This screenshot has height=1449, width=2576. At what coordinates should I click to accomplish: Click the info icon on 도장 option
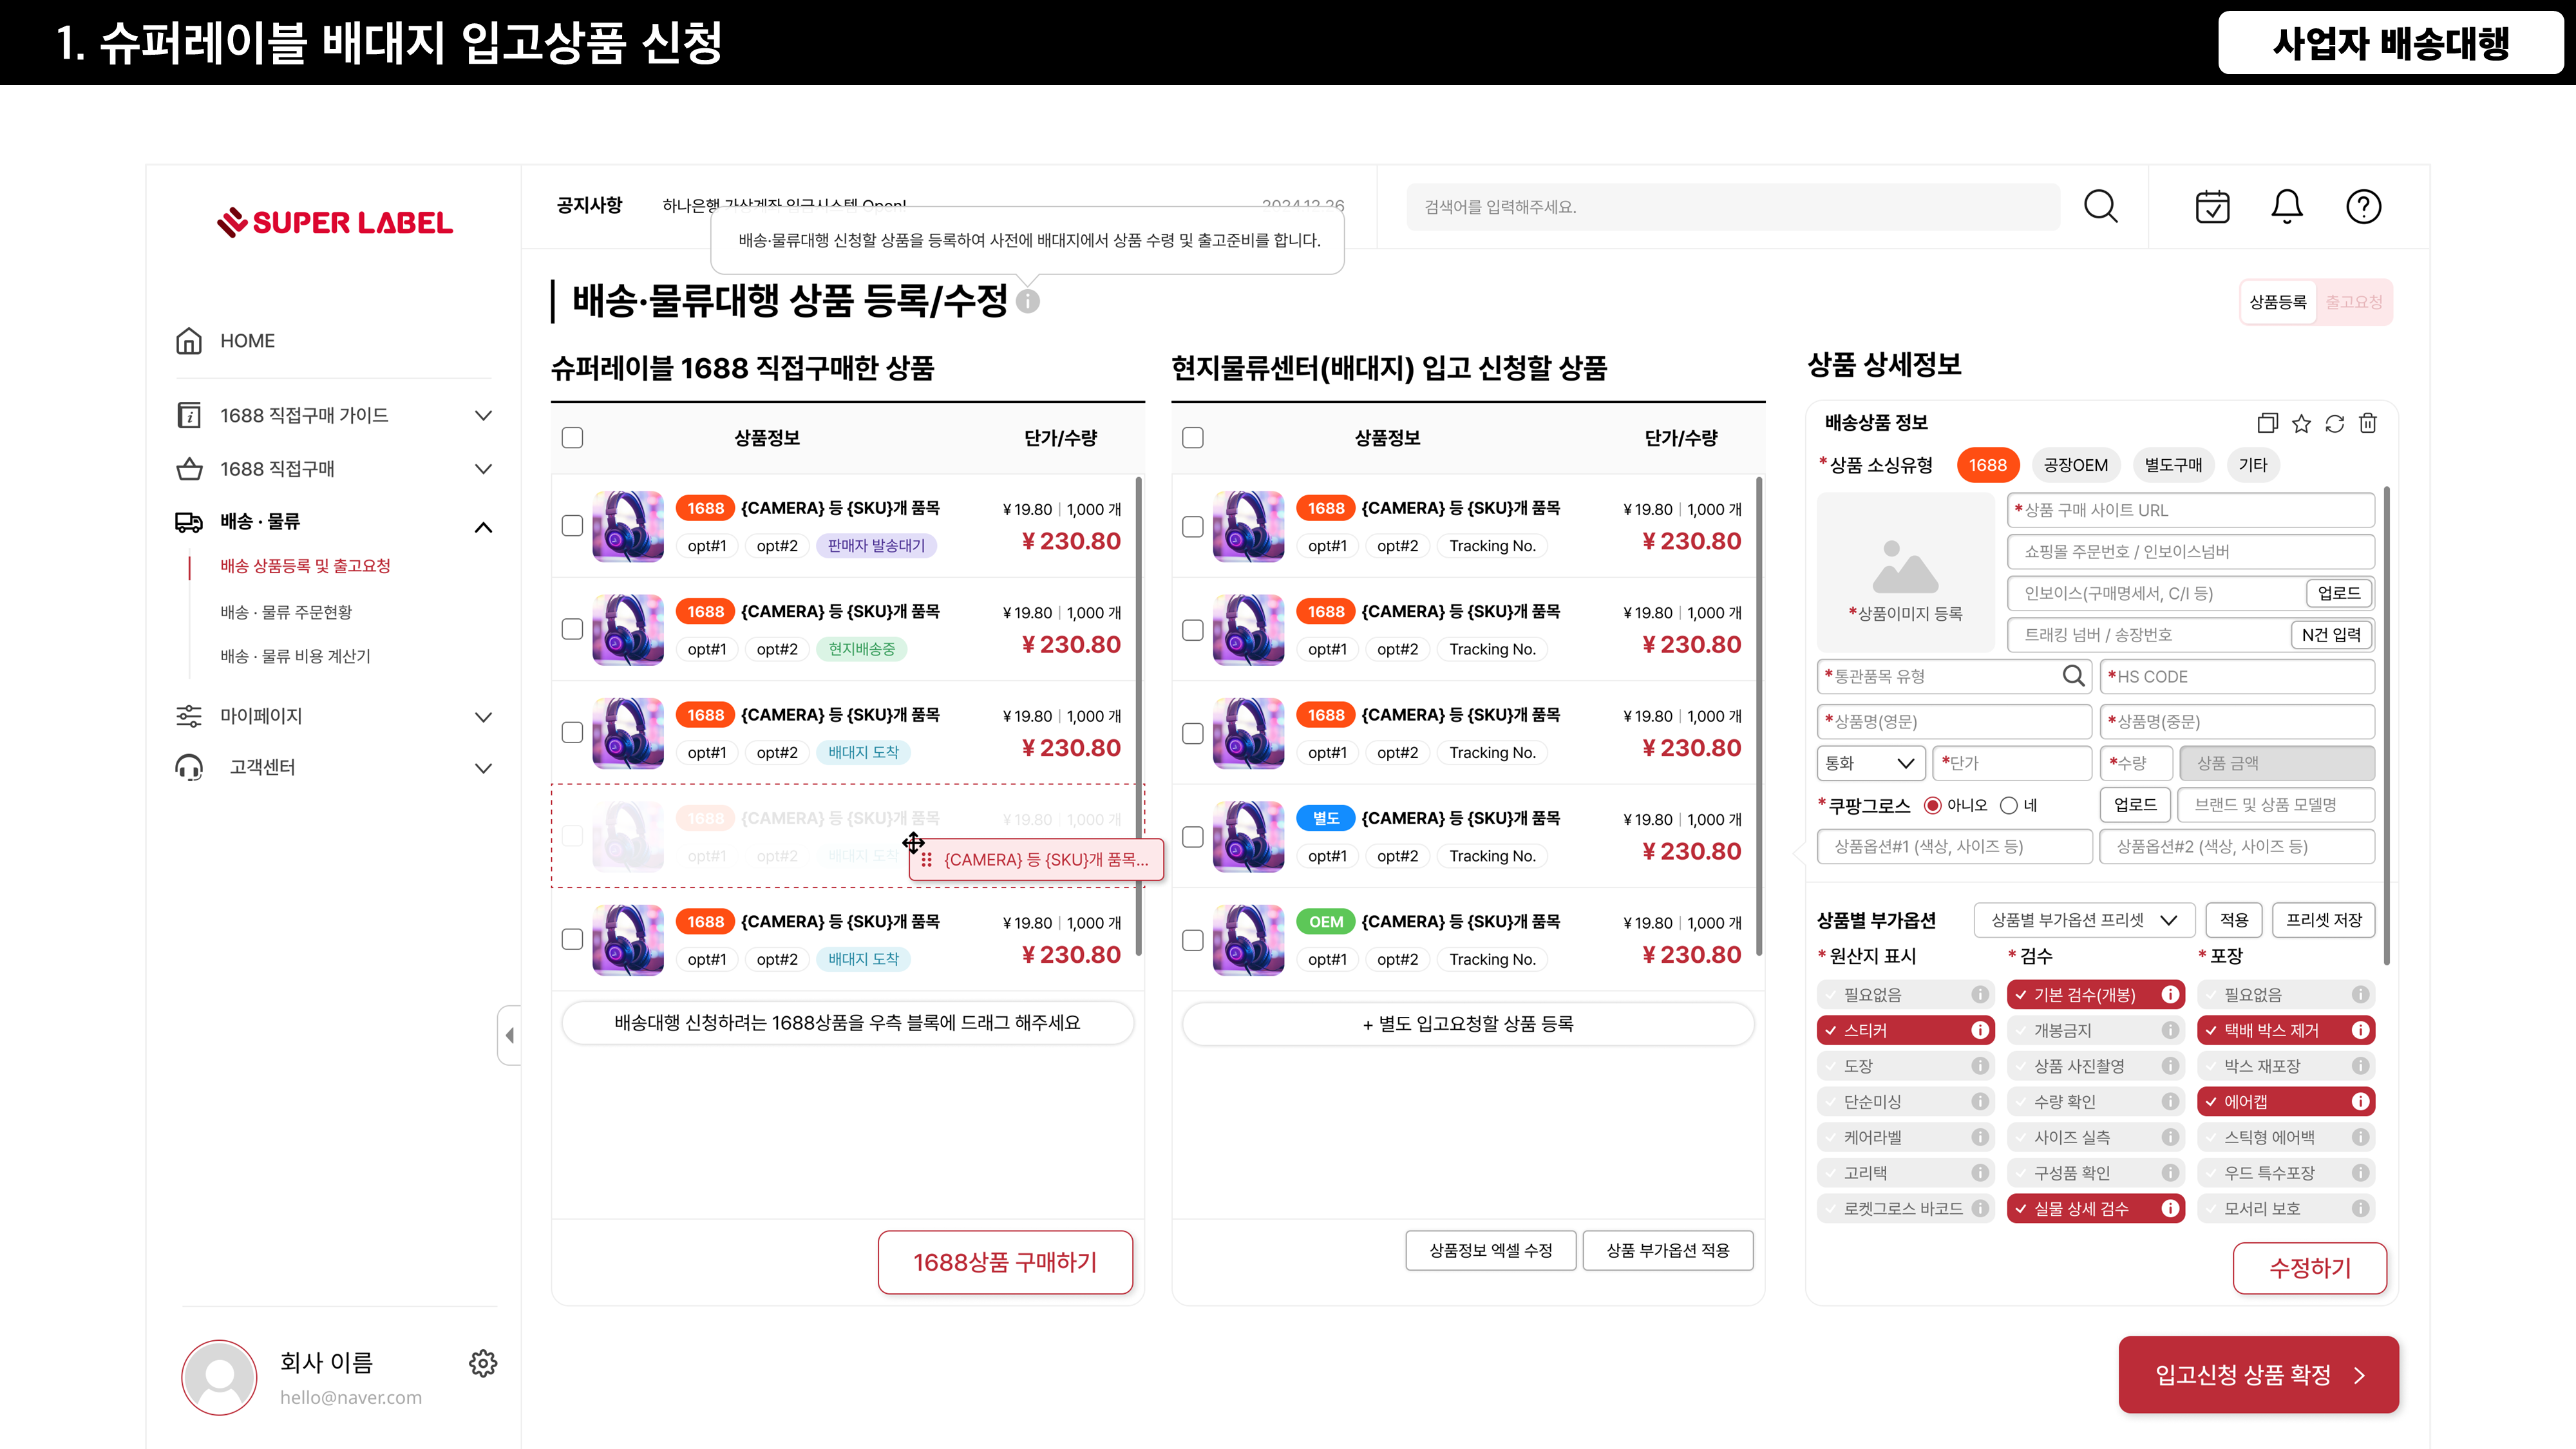pos(1979,1066)
